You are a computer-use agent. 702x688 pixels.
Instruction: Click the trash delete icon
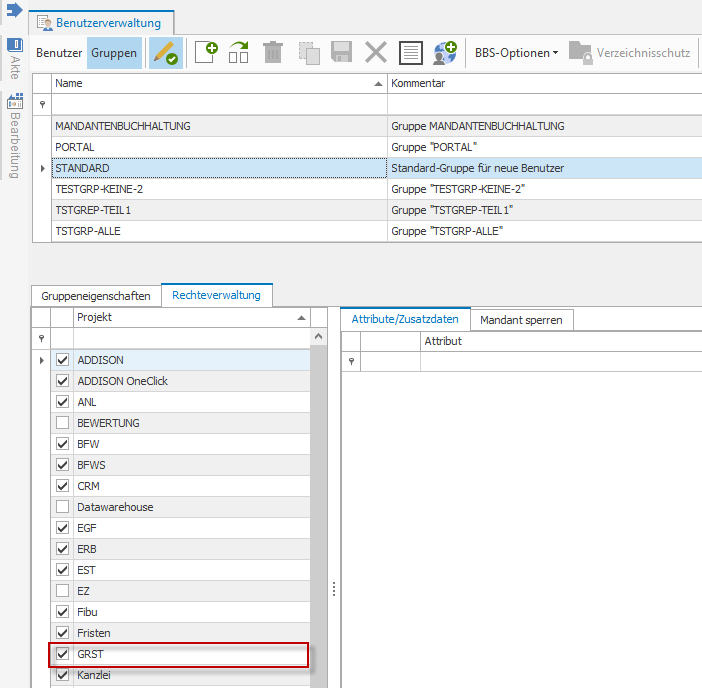[x=273, y=53]
